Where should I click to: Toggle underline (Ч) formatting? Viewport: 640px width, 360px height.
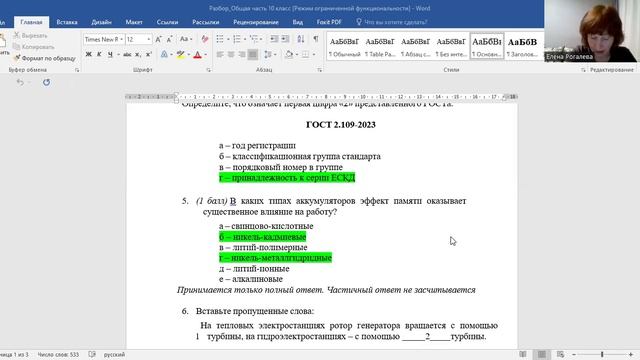click(x=110, y=54)
